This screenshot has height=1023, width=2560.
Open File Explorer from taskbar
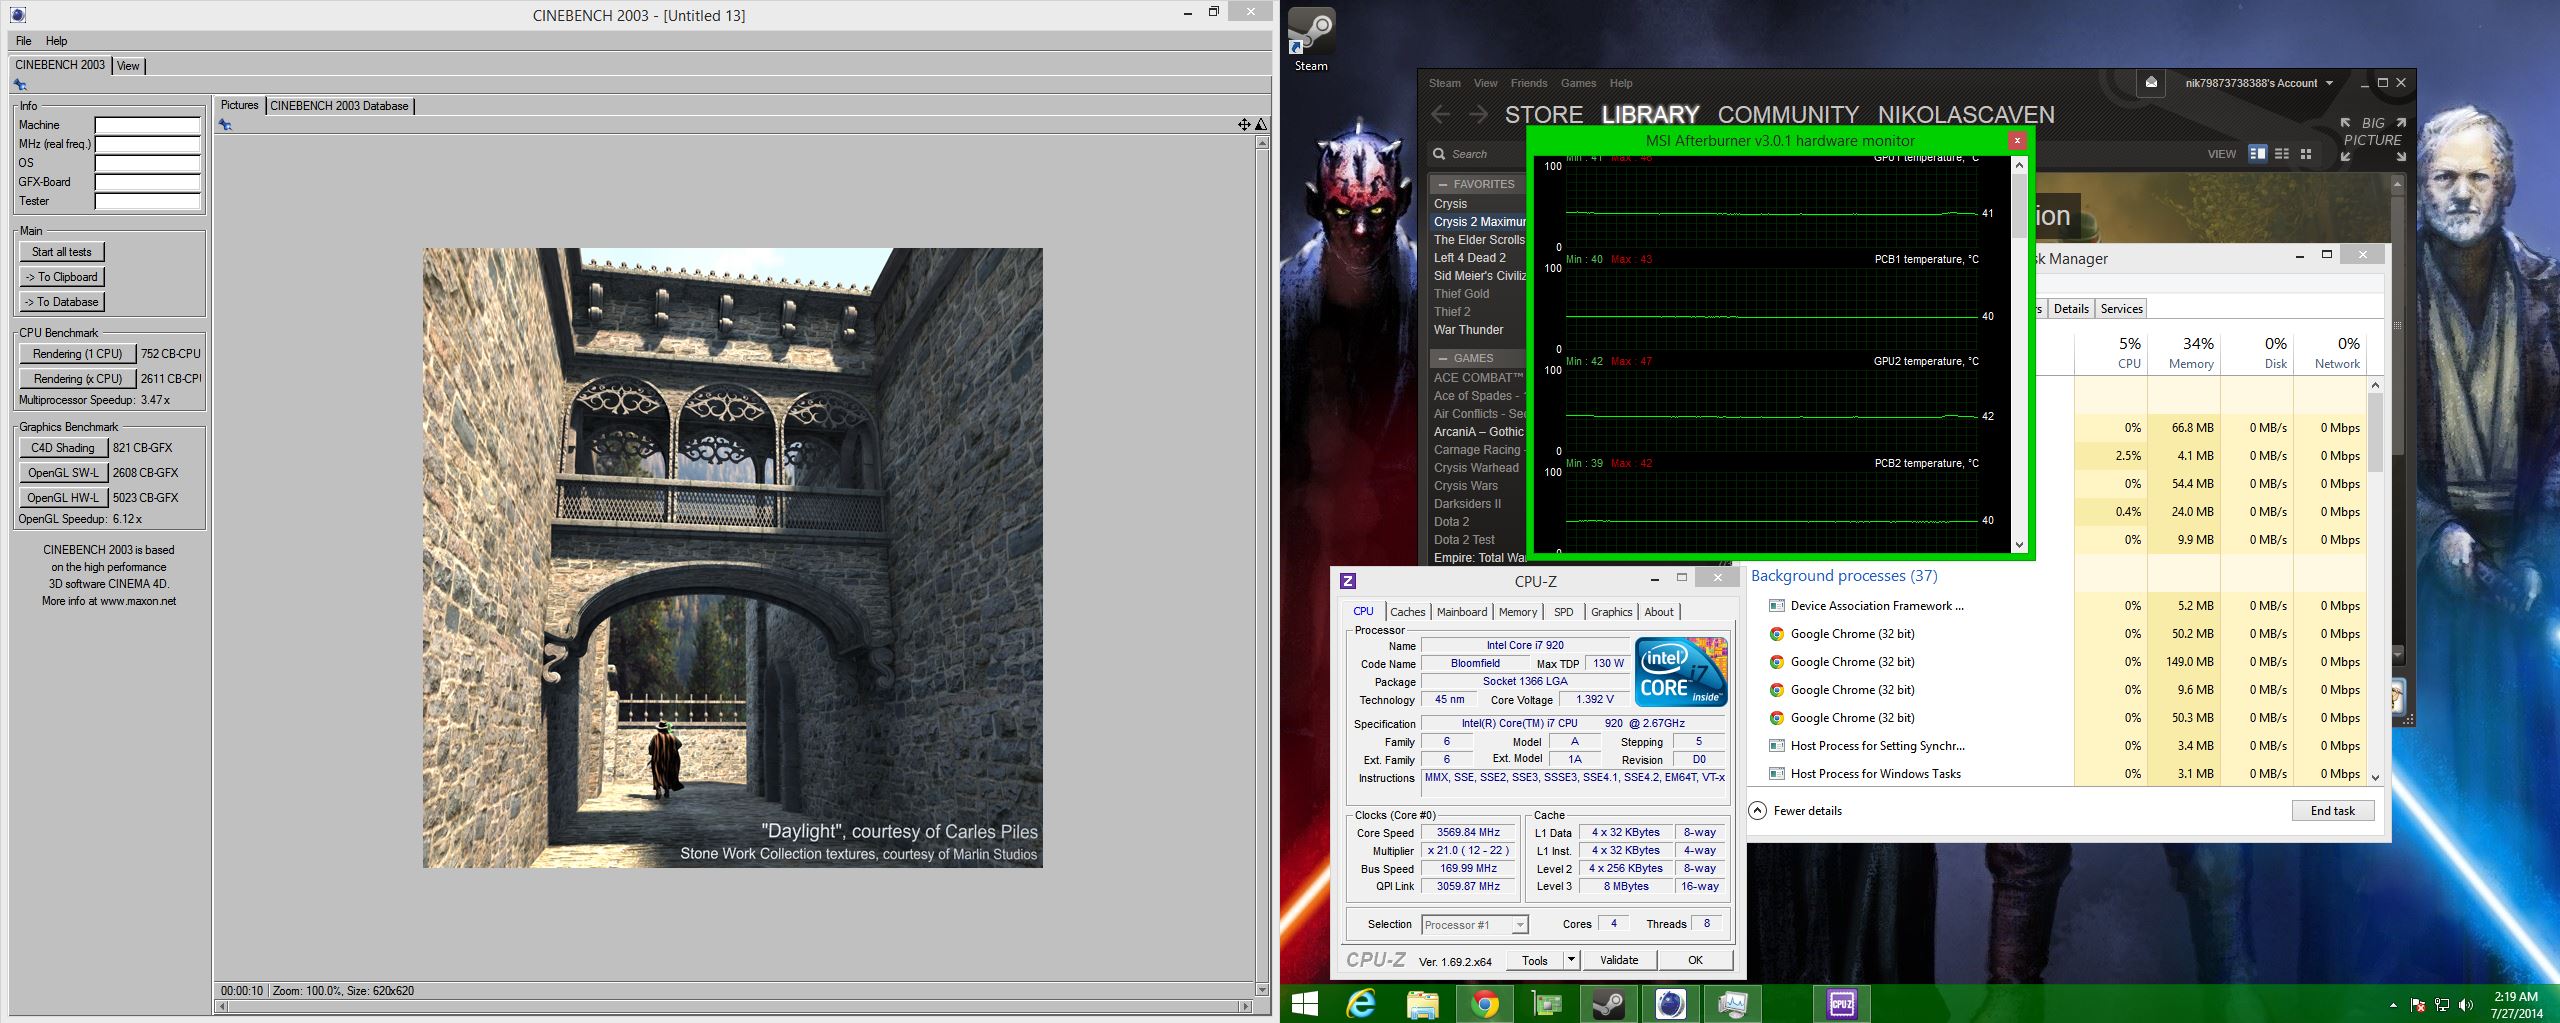[1422, 1003]
